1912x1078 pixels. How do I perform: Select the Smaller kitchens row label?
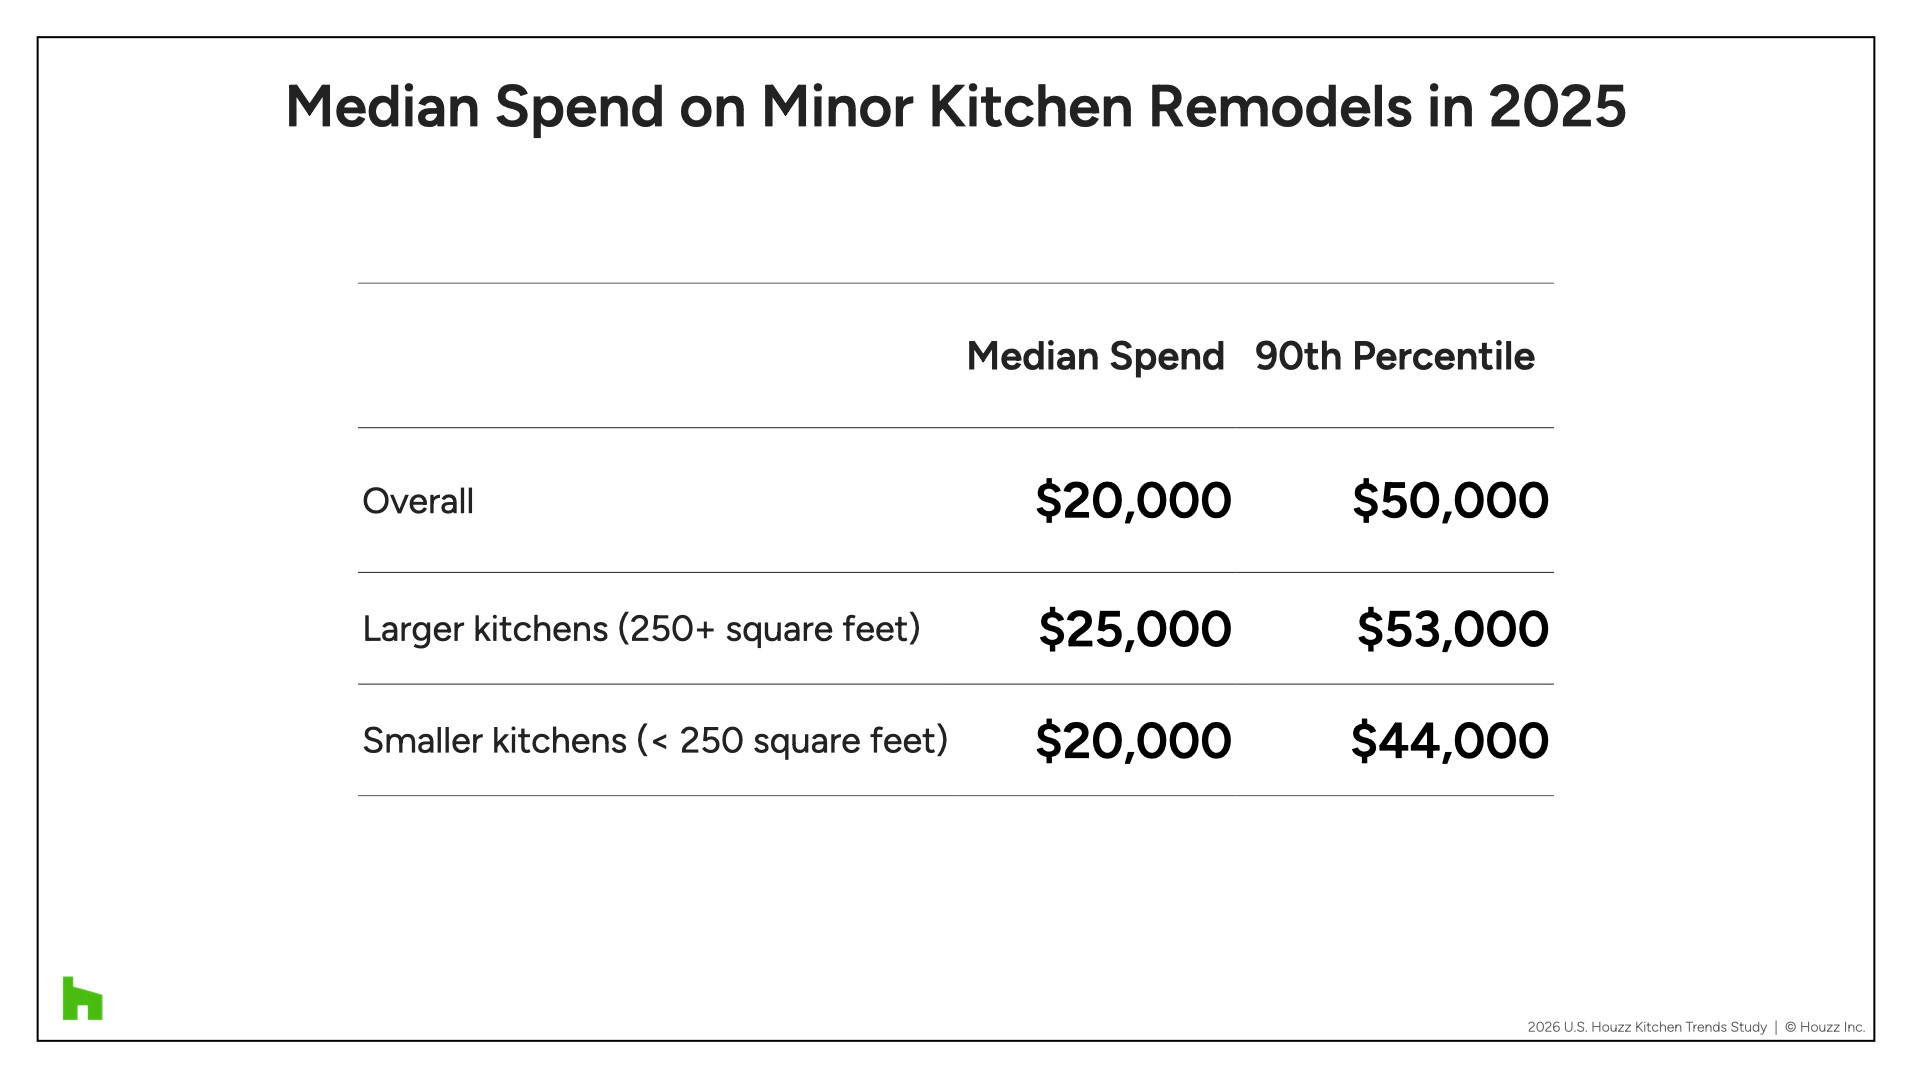(x=655, y=741)
